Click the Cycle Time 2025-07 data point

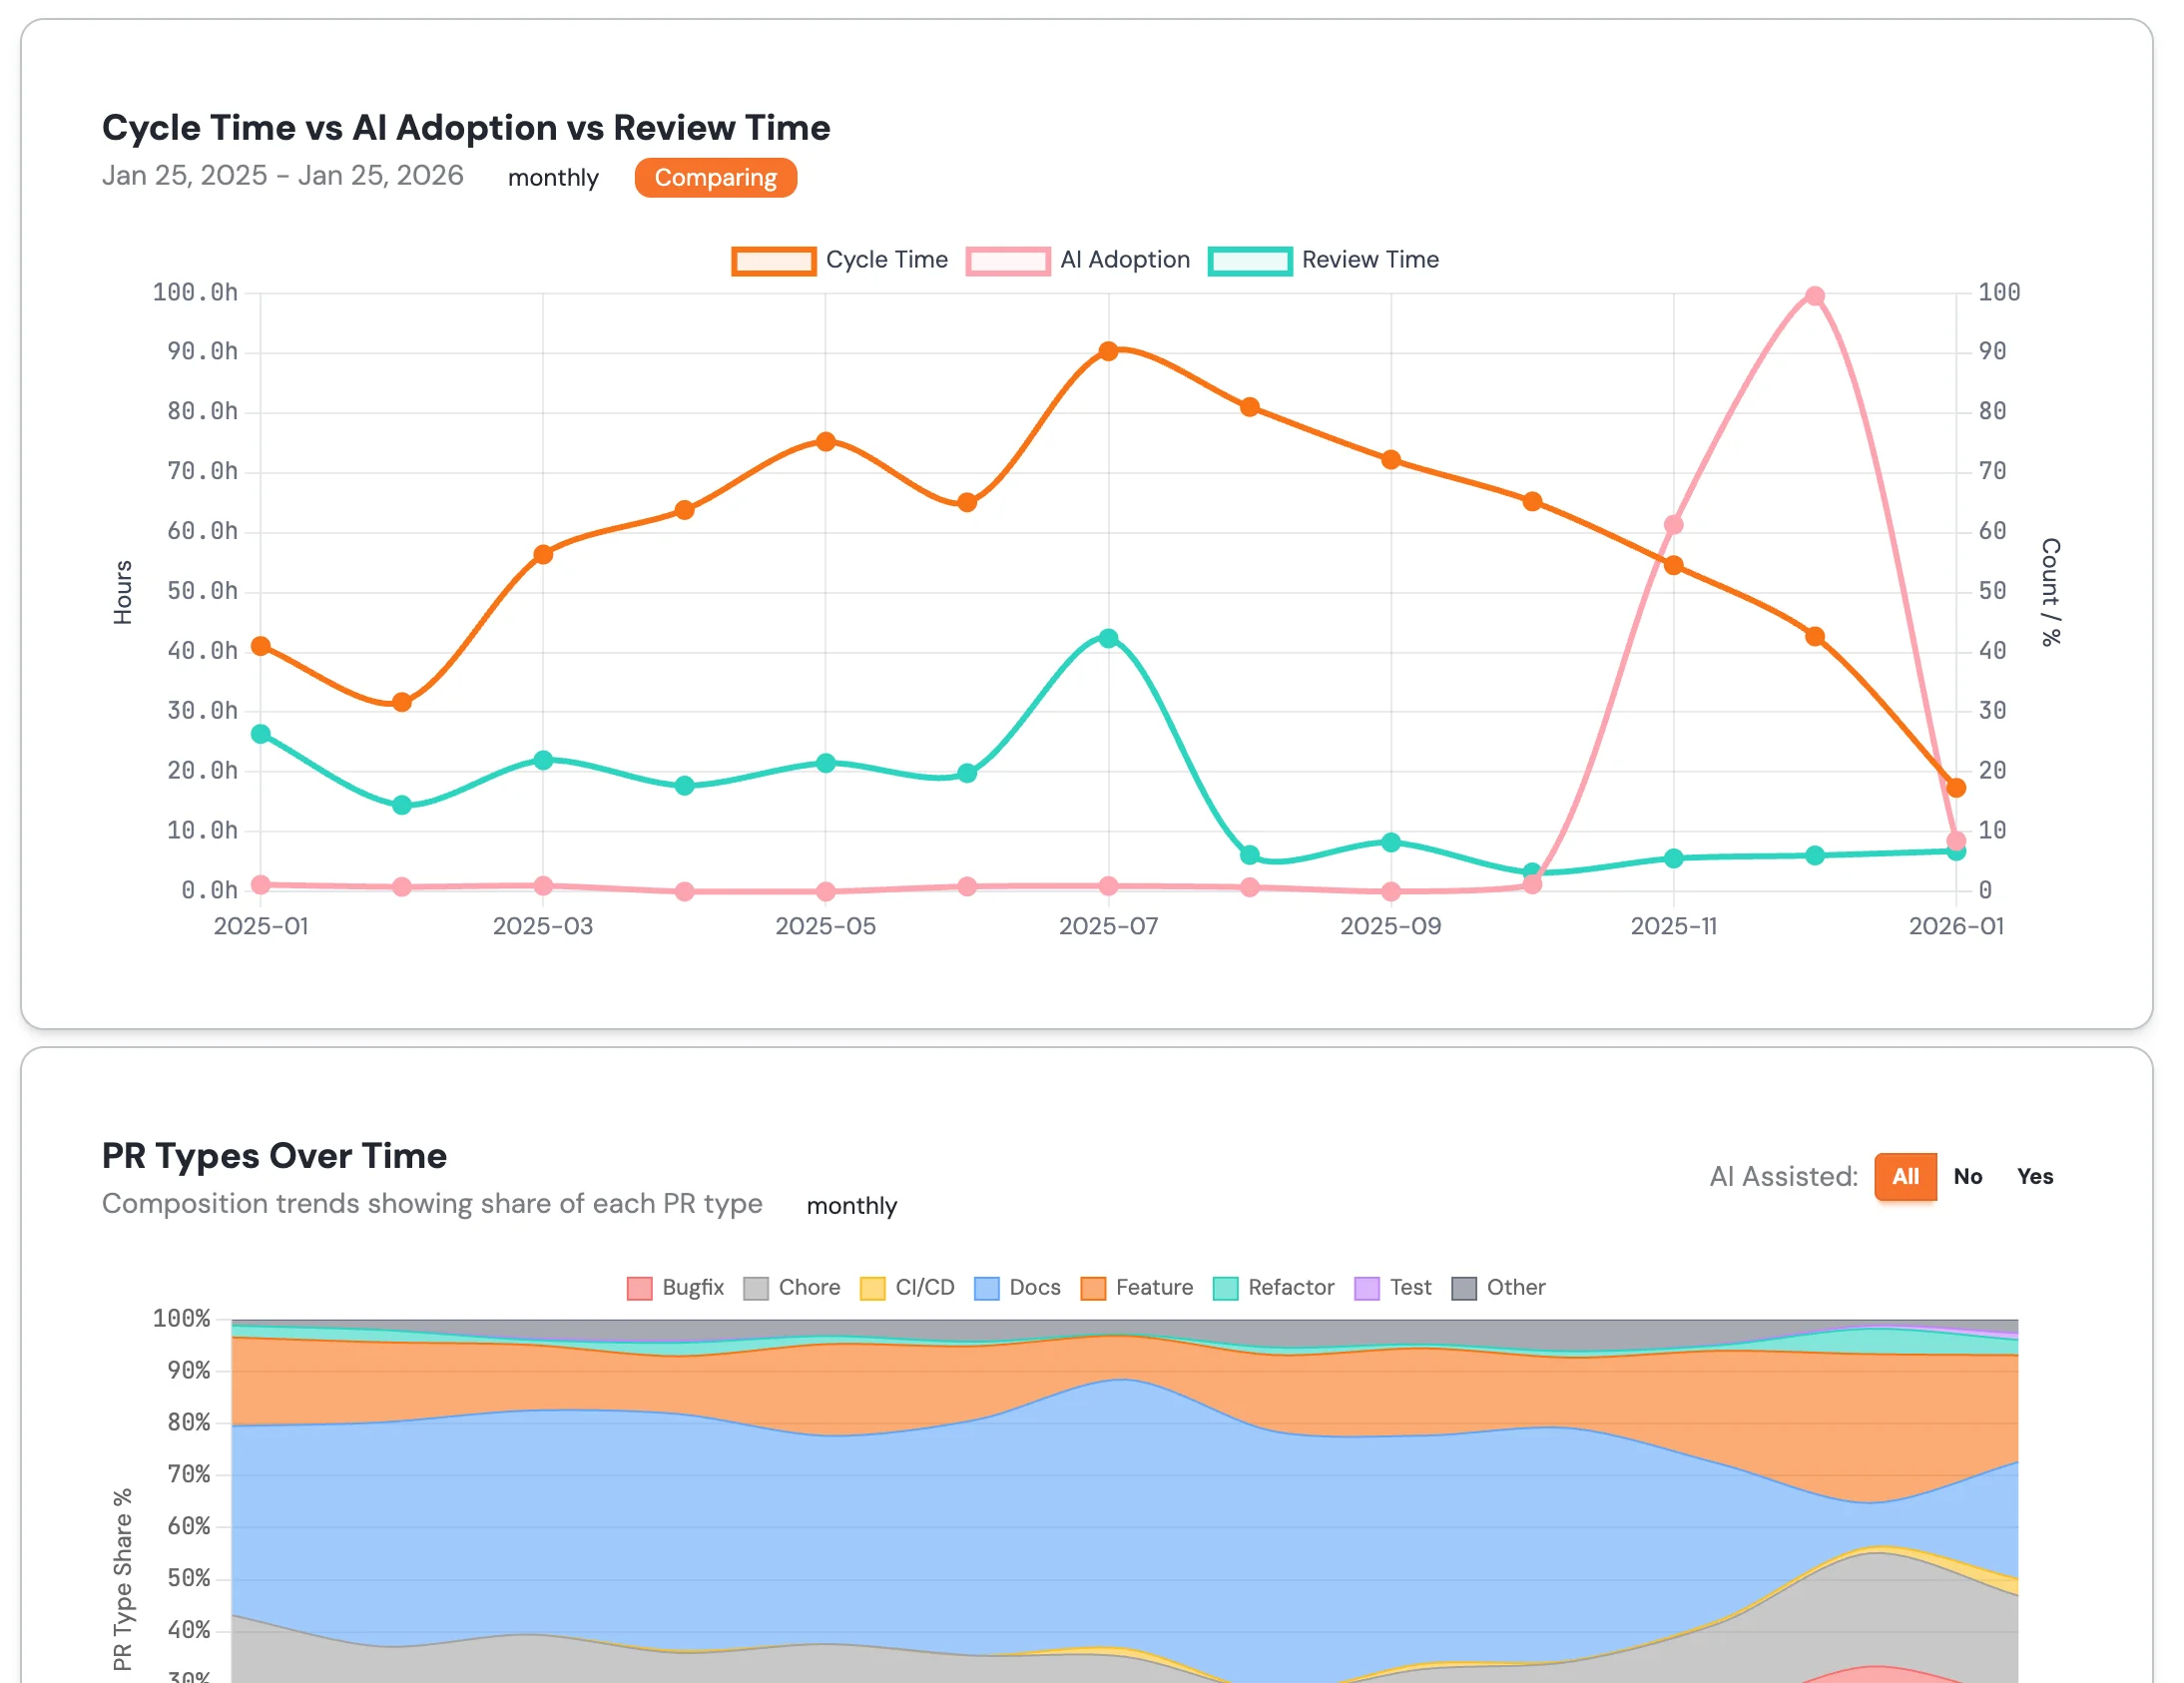1108,351
